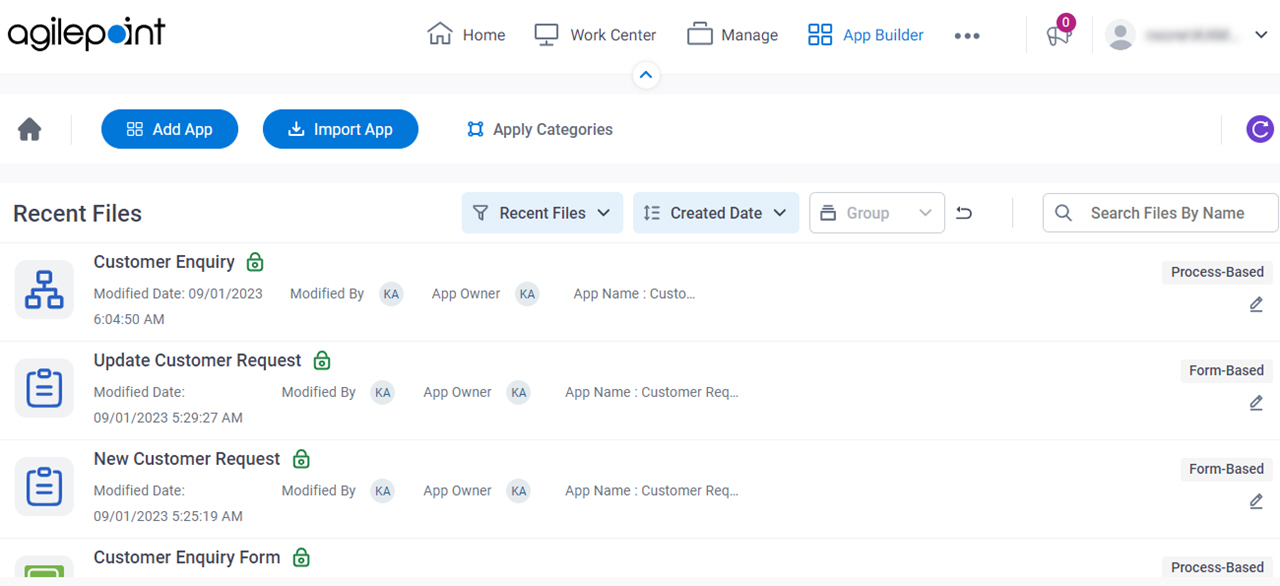Open the Manage menu
Screen dimensions: 1280x586
click(x=732, y=35)
